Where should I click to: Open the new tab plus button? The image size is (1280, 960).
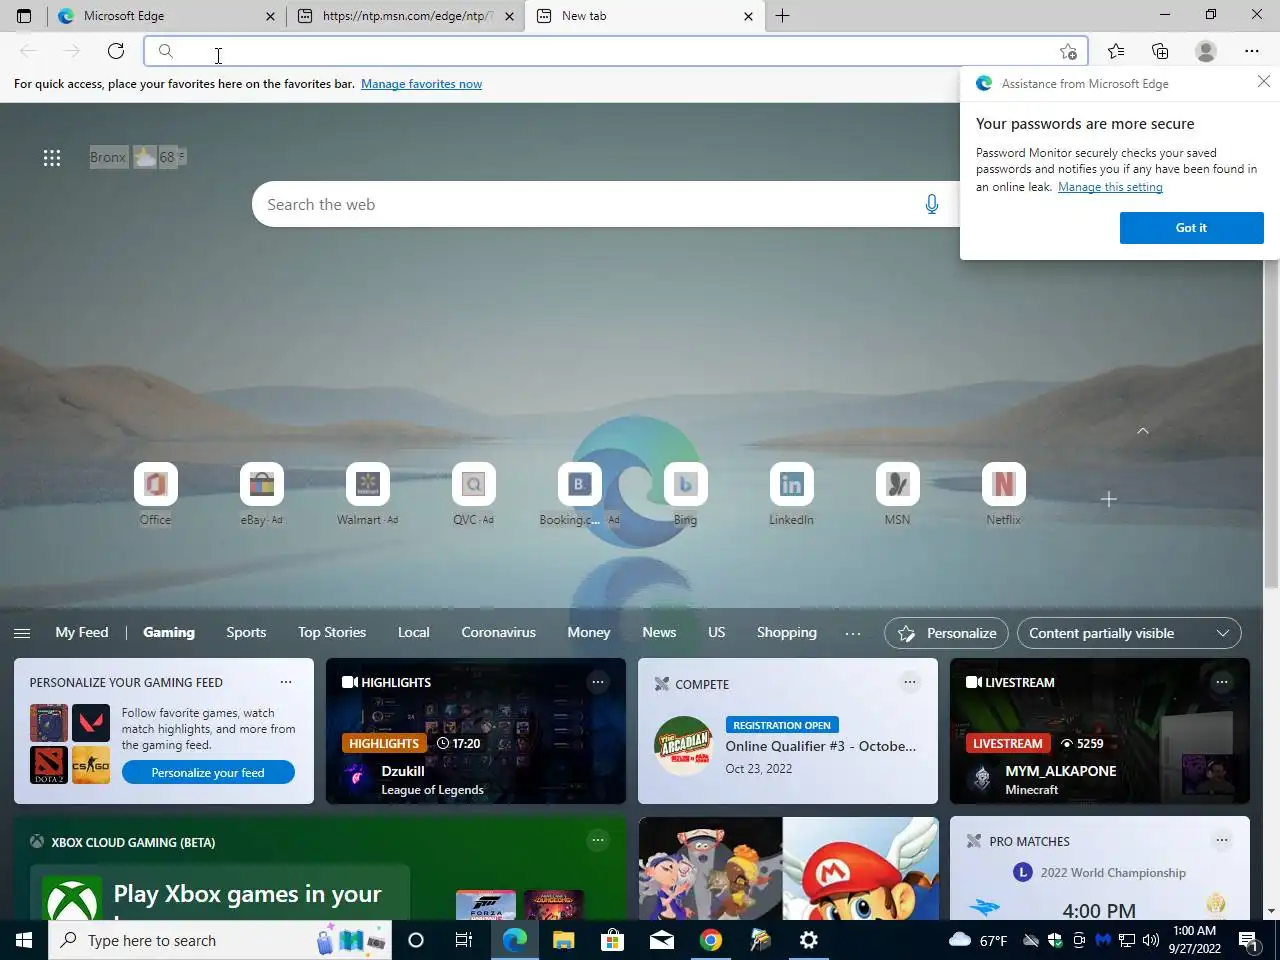coord(782,16)
